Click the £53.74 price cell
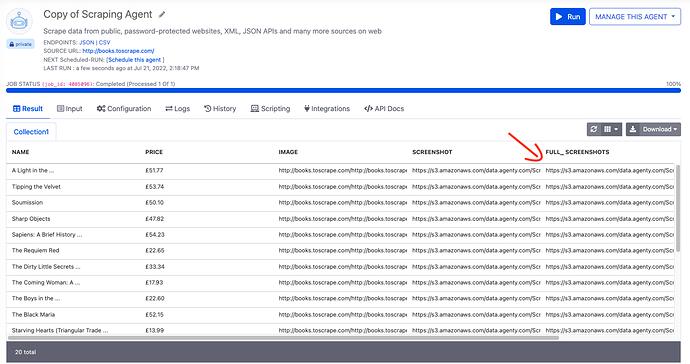Image resolution: width=690 pixels, height=364 pixels. tap(154, 187)
